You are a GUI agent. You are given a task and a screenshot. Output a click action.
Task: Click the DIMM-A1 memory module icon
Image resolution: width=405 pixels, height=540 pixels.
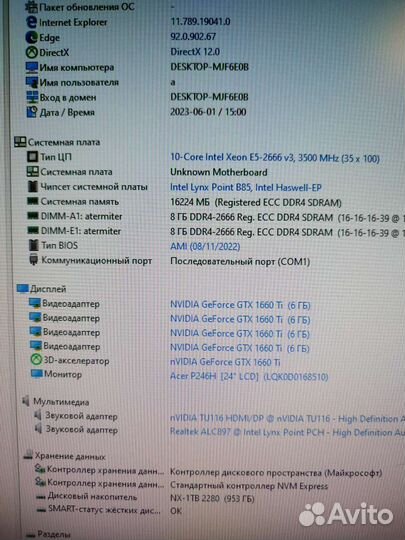(x=33, y=216)
